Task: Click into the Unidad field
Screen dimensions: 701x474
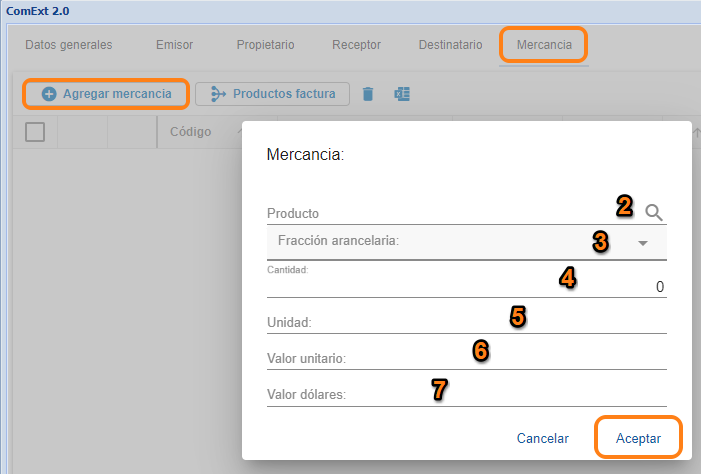Action: tap(466, 323)
